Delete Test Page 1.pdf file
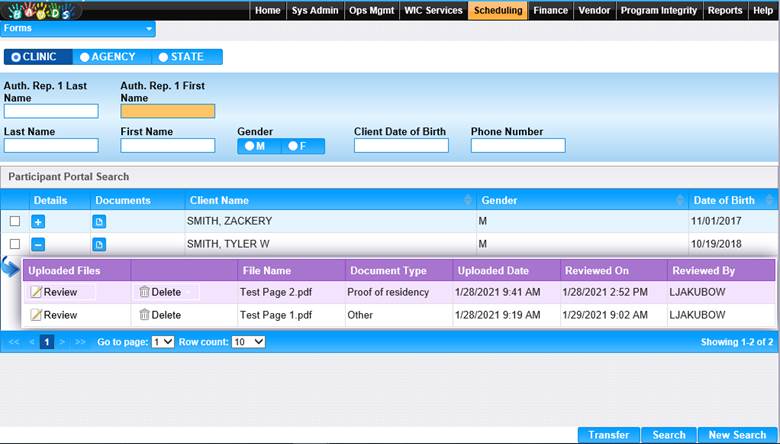Image resolution: width=780 pixels, height=444 pixels. [160, 315]
